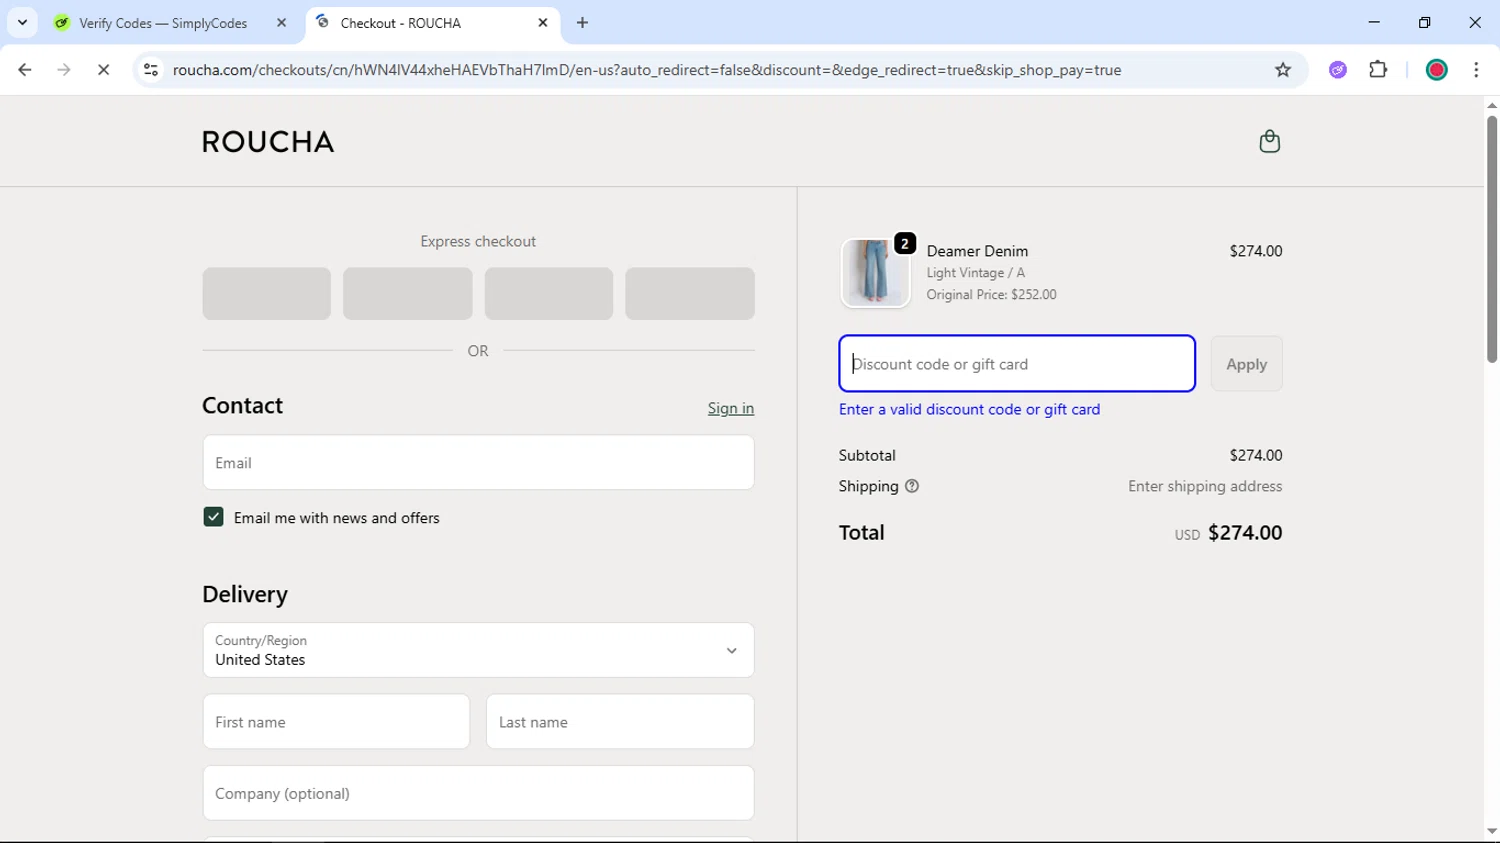
Task: Stop page loading with the X button
Action: [103, 70]
